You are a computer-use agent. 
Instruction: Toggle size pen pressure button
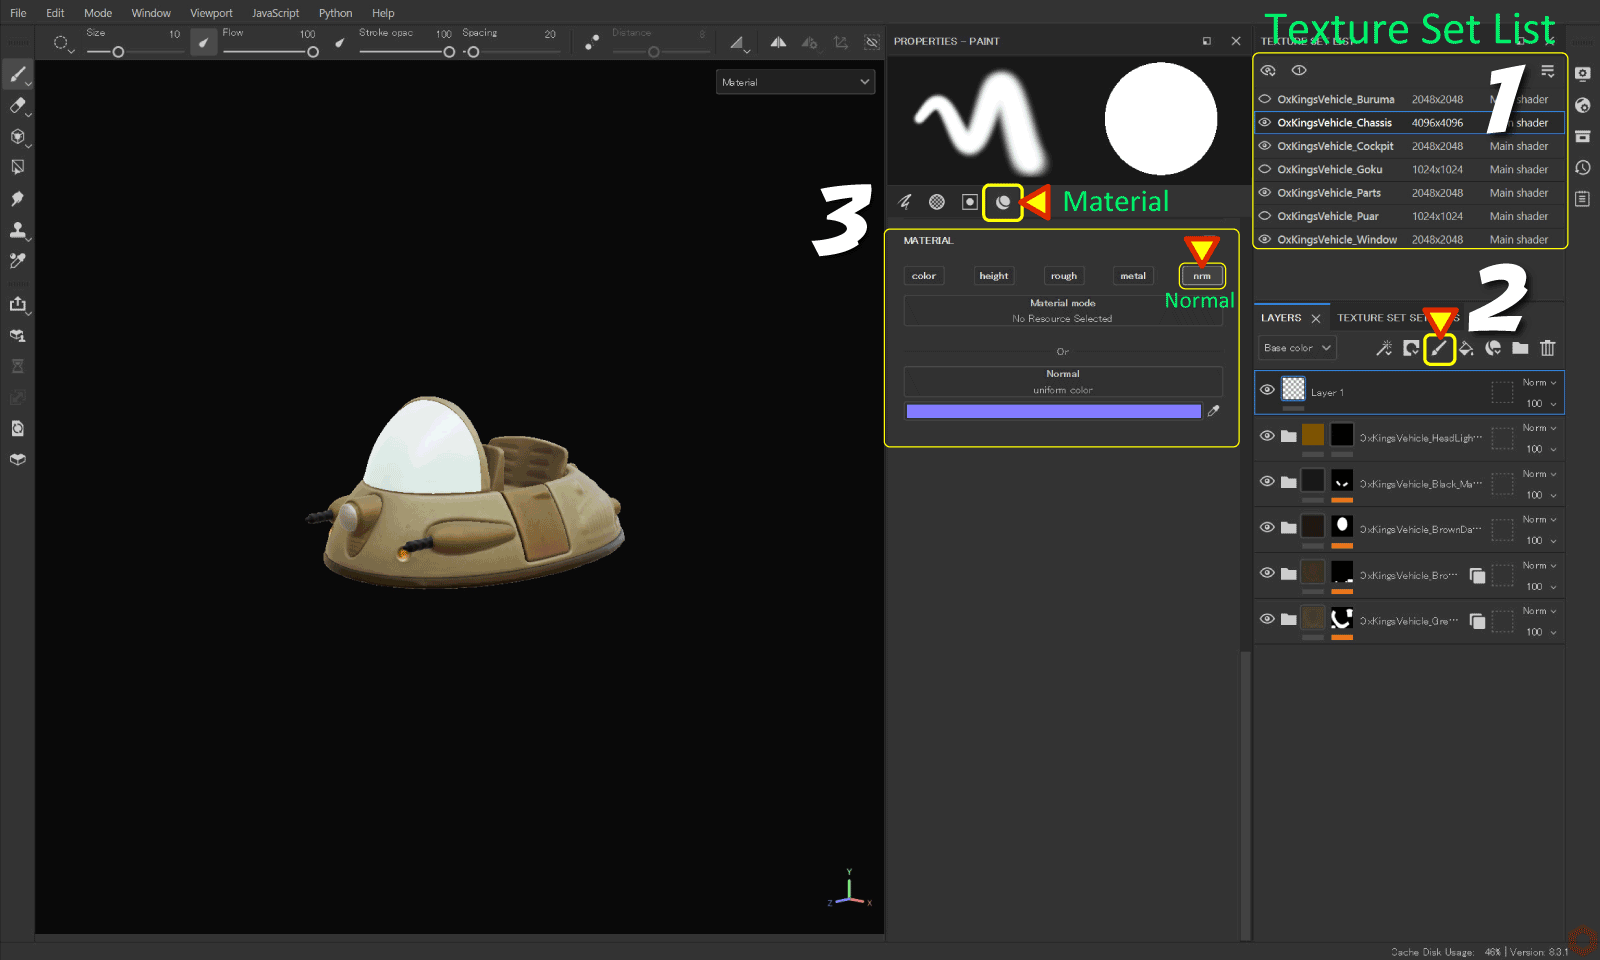pos(203,42)
